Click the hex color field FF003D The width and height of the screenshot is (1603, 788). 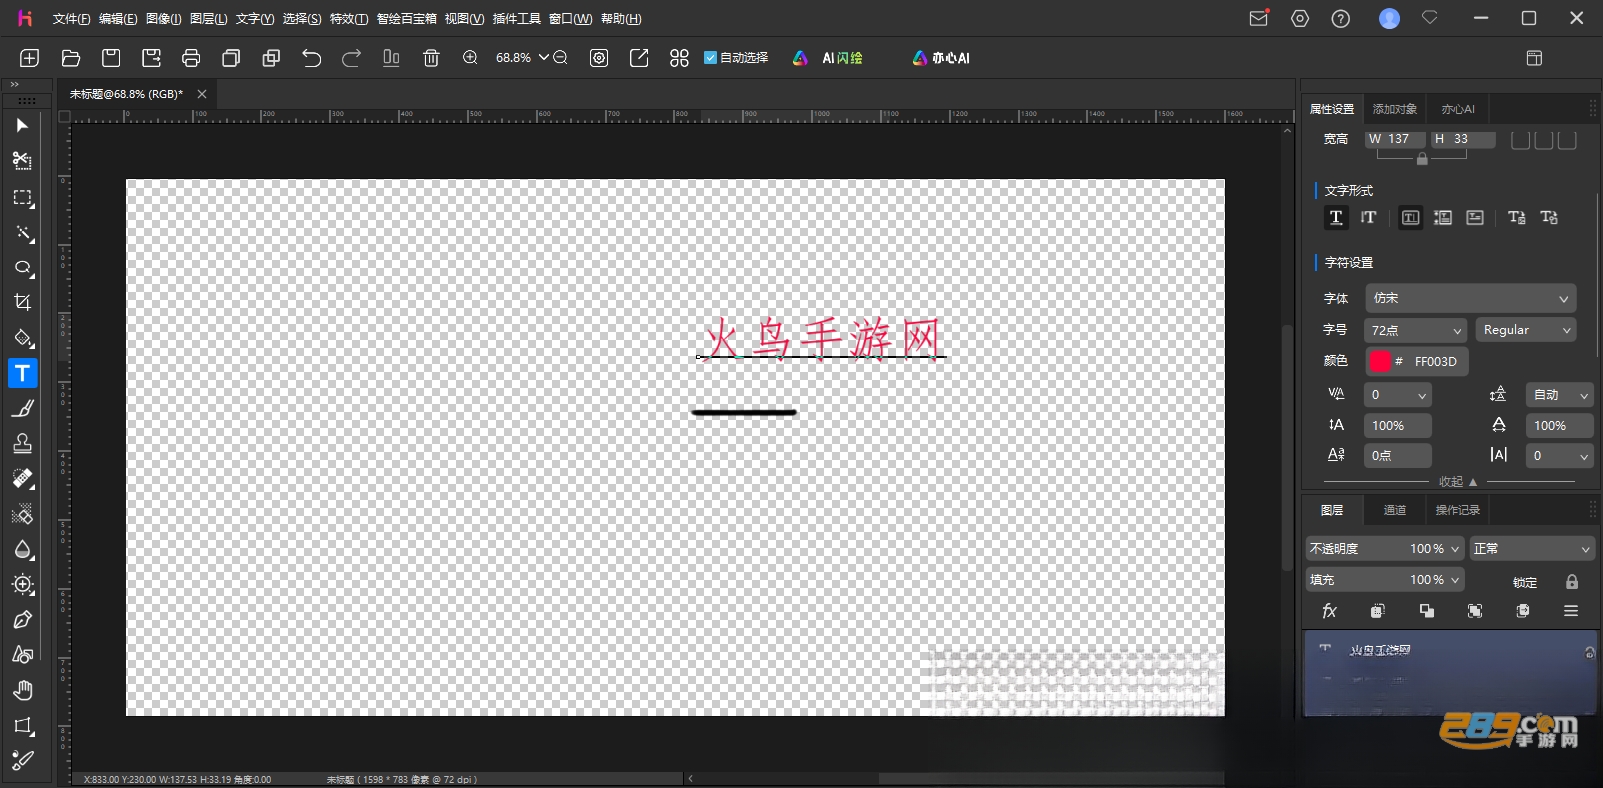pyautogui.click(x=1436, y=362)
